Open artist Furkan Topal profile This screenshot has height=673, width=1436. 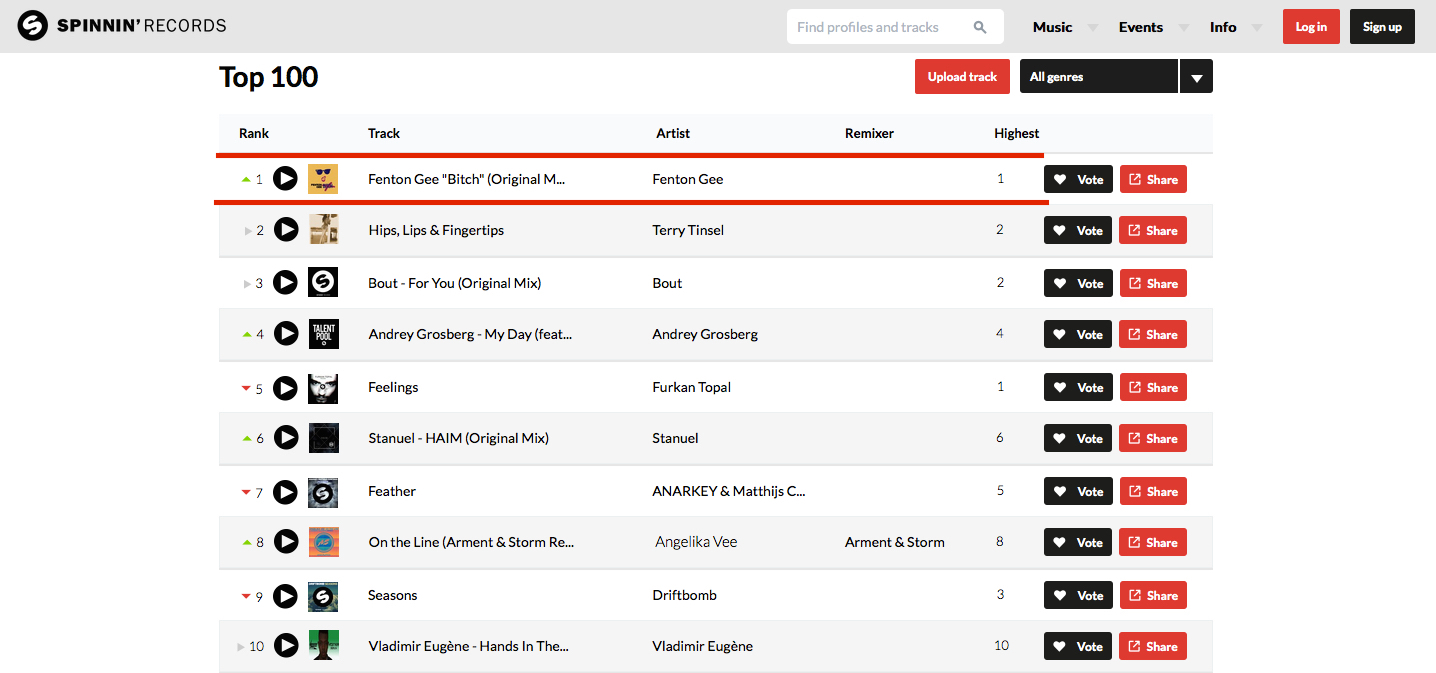point(691,387)
